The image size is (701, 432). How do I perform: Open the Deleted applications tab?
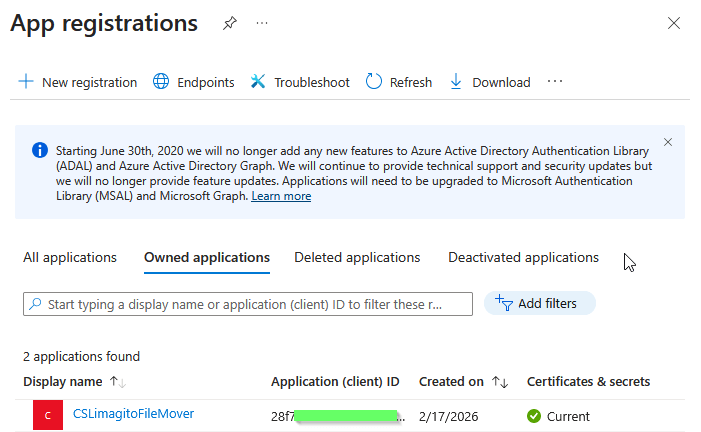[x=357, y=258]
